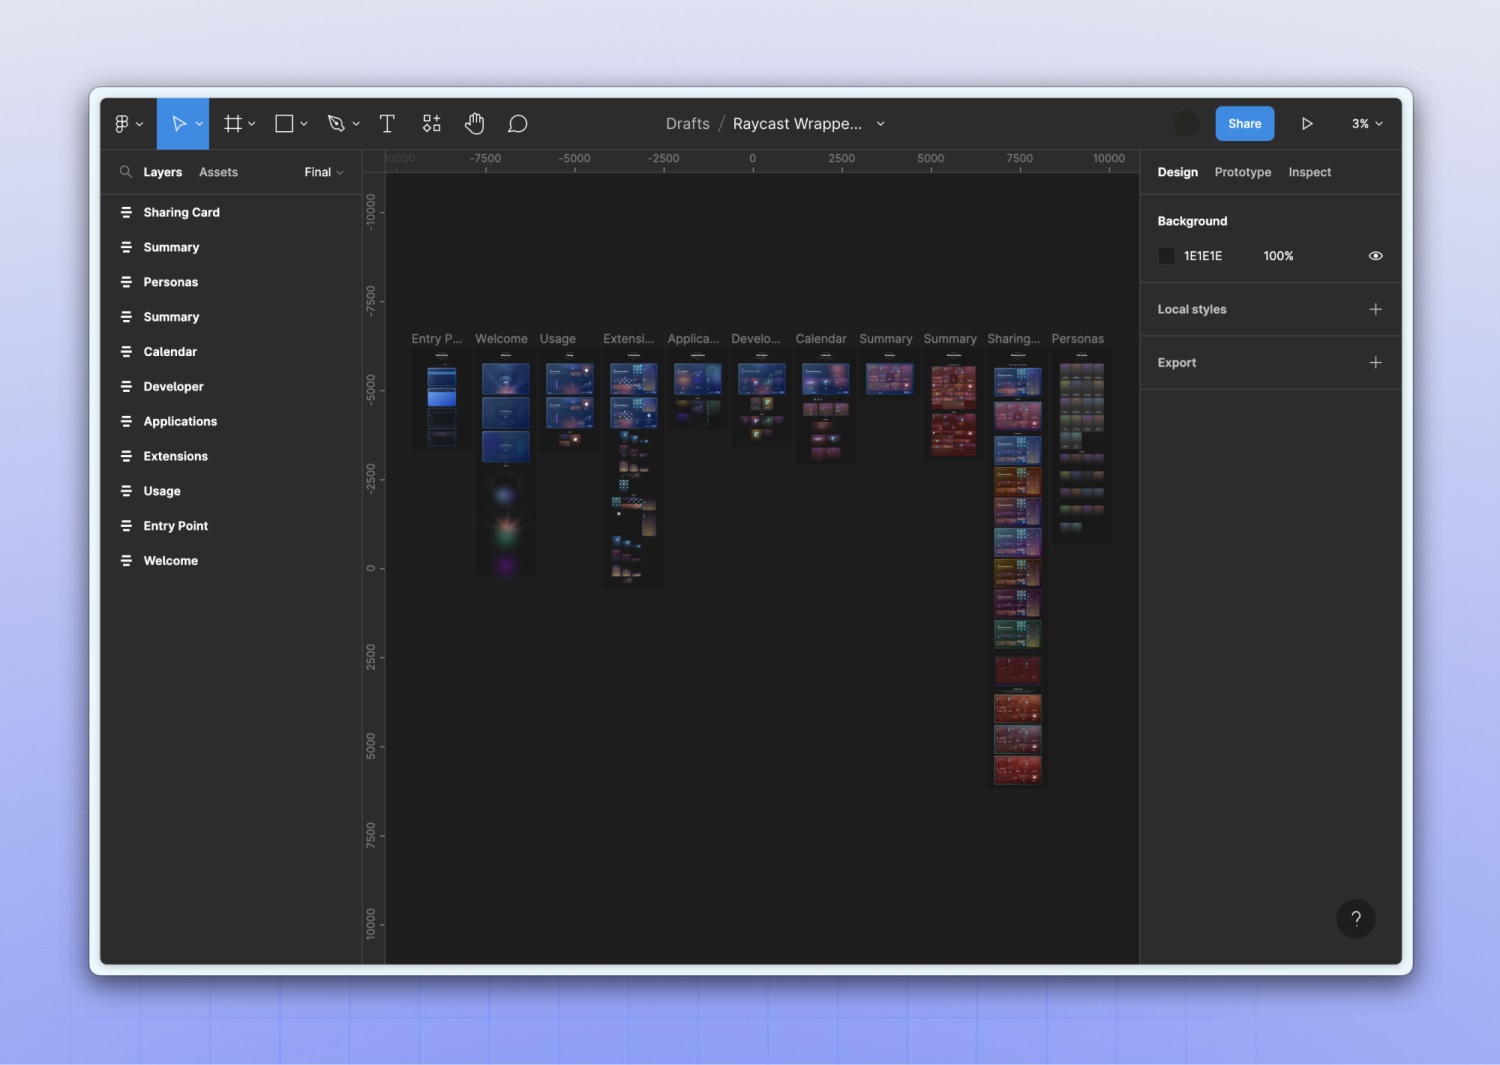Open the Drafts breadcrumb link
The height and width of the screenshot is (1065, 1500).
point(688,124)
